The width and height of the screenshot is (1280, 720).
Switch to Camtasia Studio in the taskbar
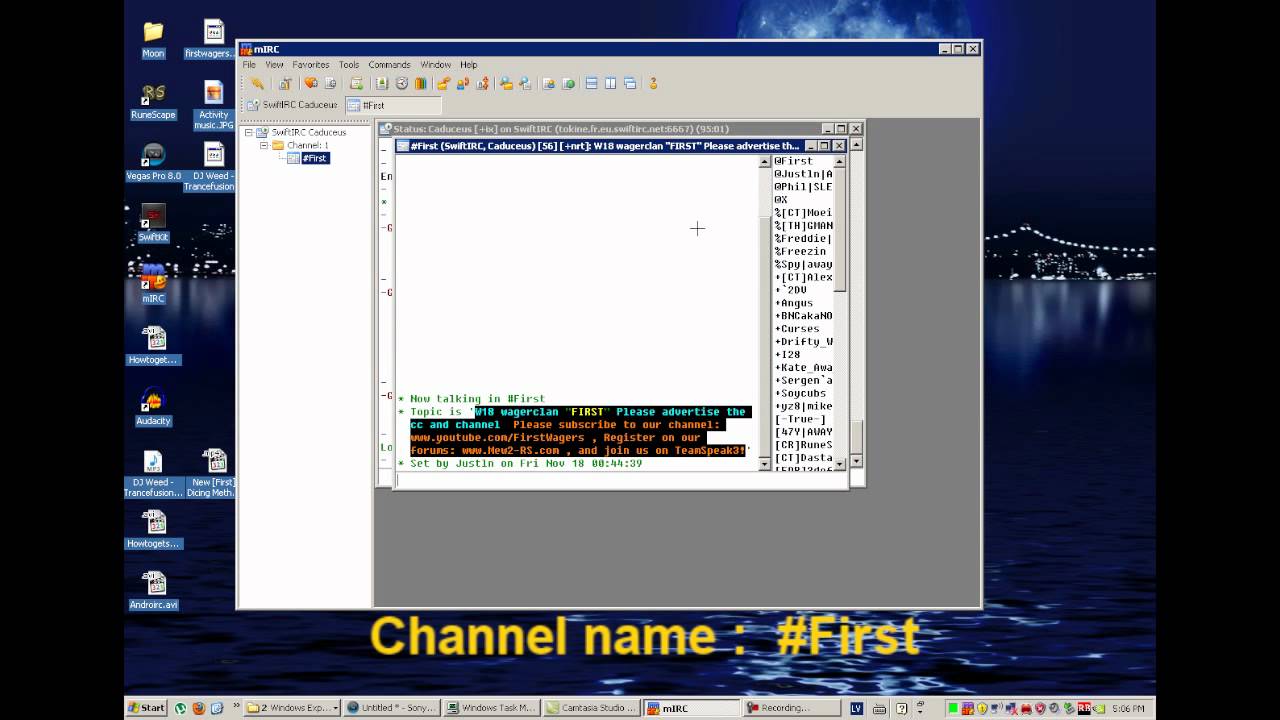tap(592, 708)
